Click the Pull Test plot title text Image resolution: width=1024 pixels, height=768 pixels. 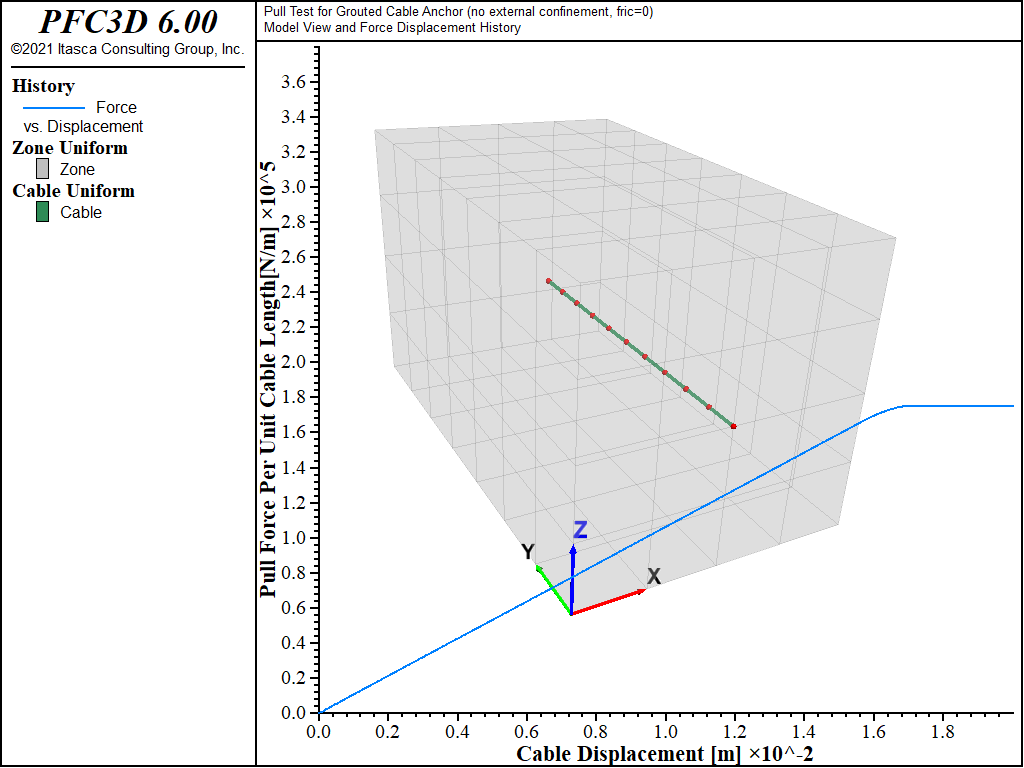pos(458,12)
